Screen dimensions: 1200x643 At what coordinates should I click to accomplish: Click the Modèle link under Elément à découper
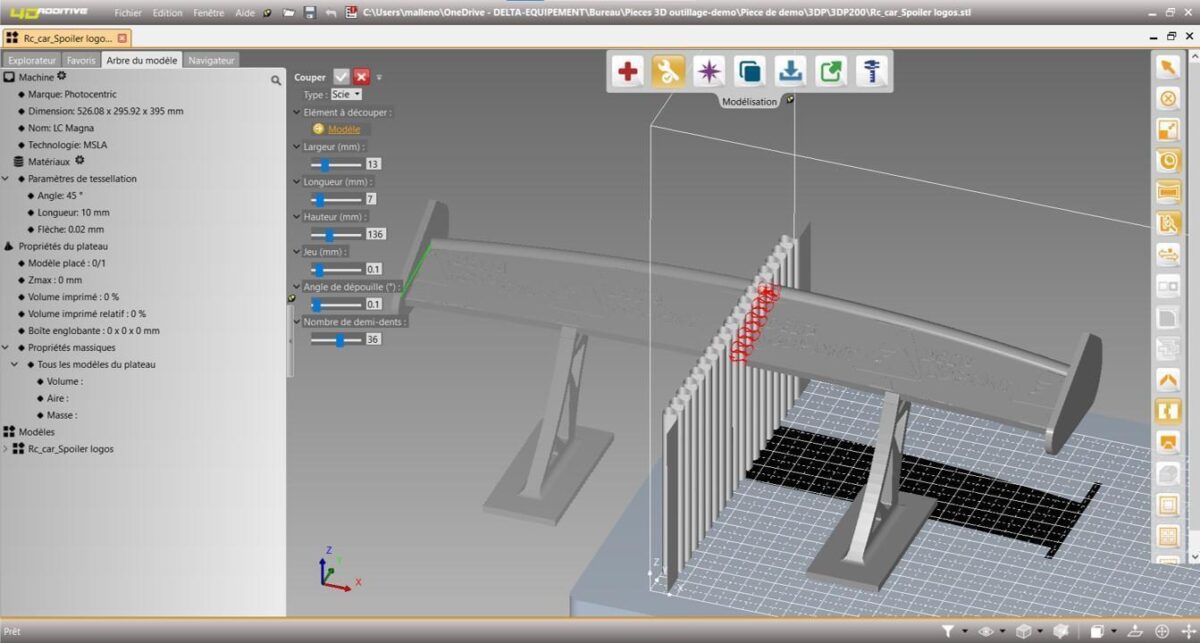pyautogui.click(x=344, y=129)
